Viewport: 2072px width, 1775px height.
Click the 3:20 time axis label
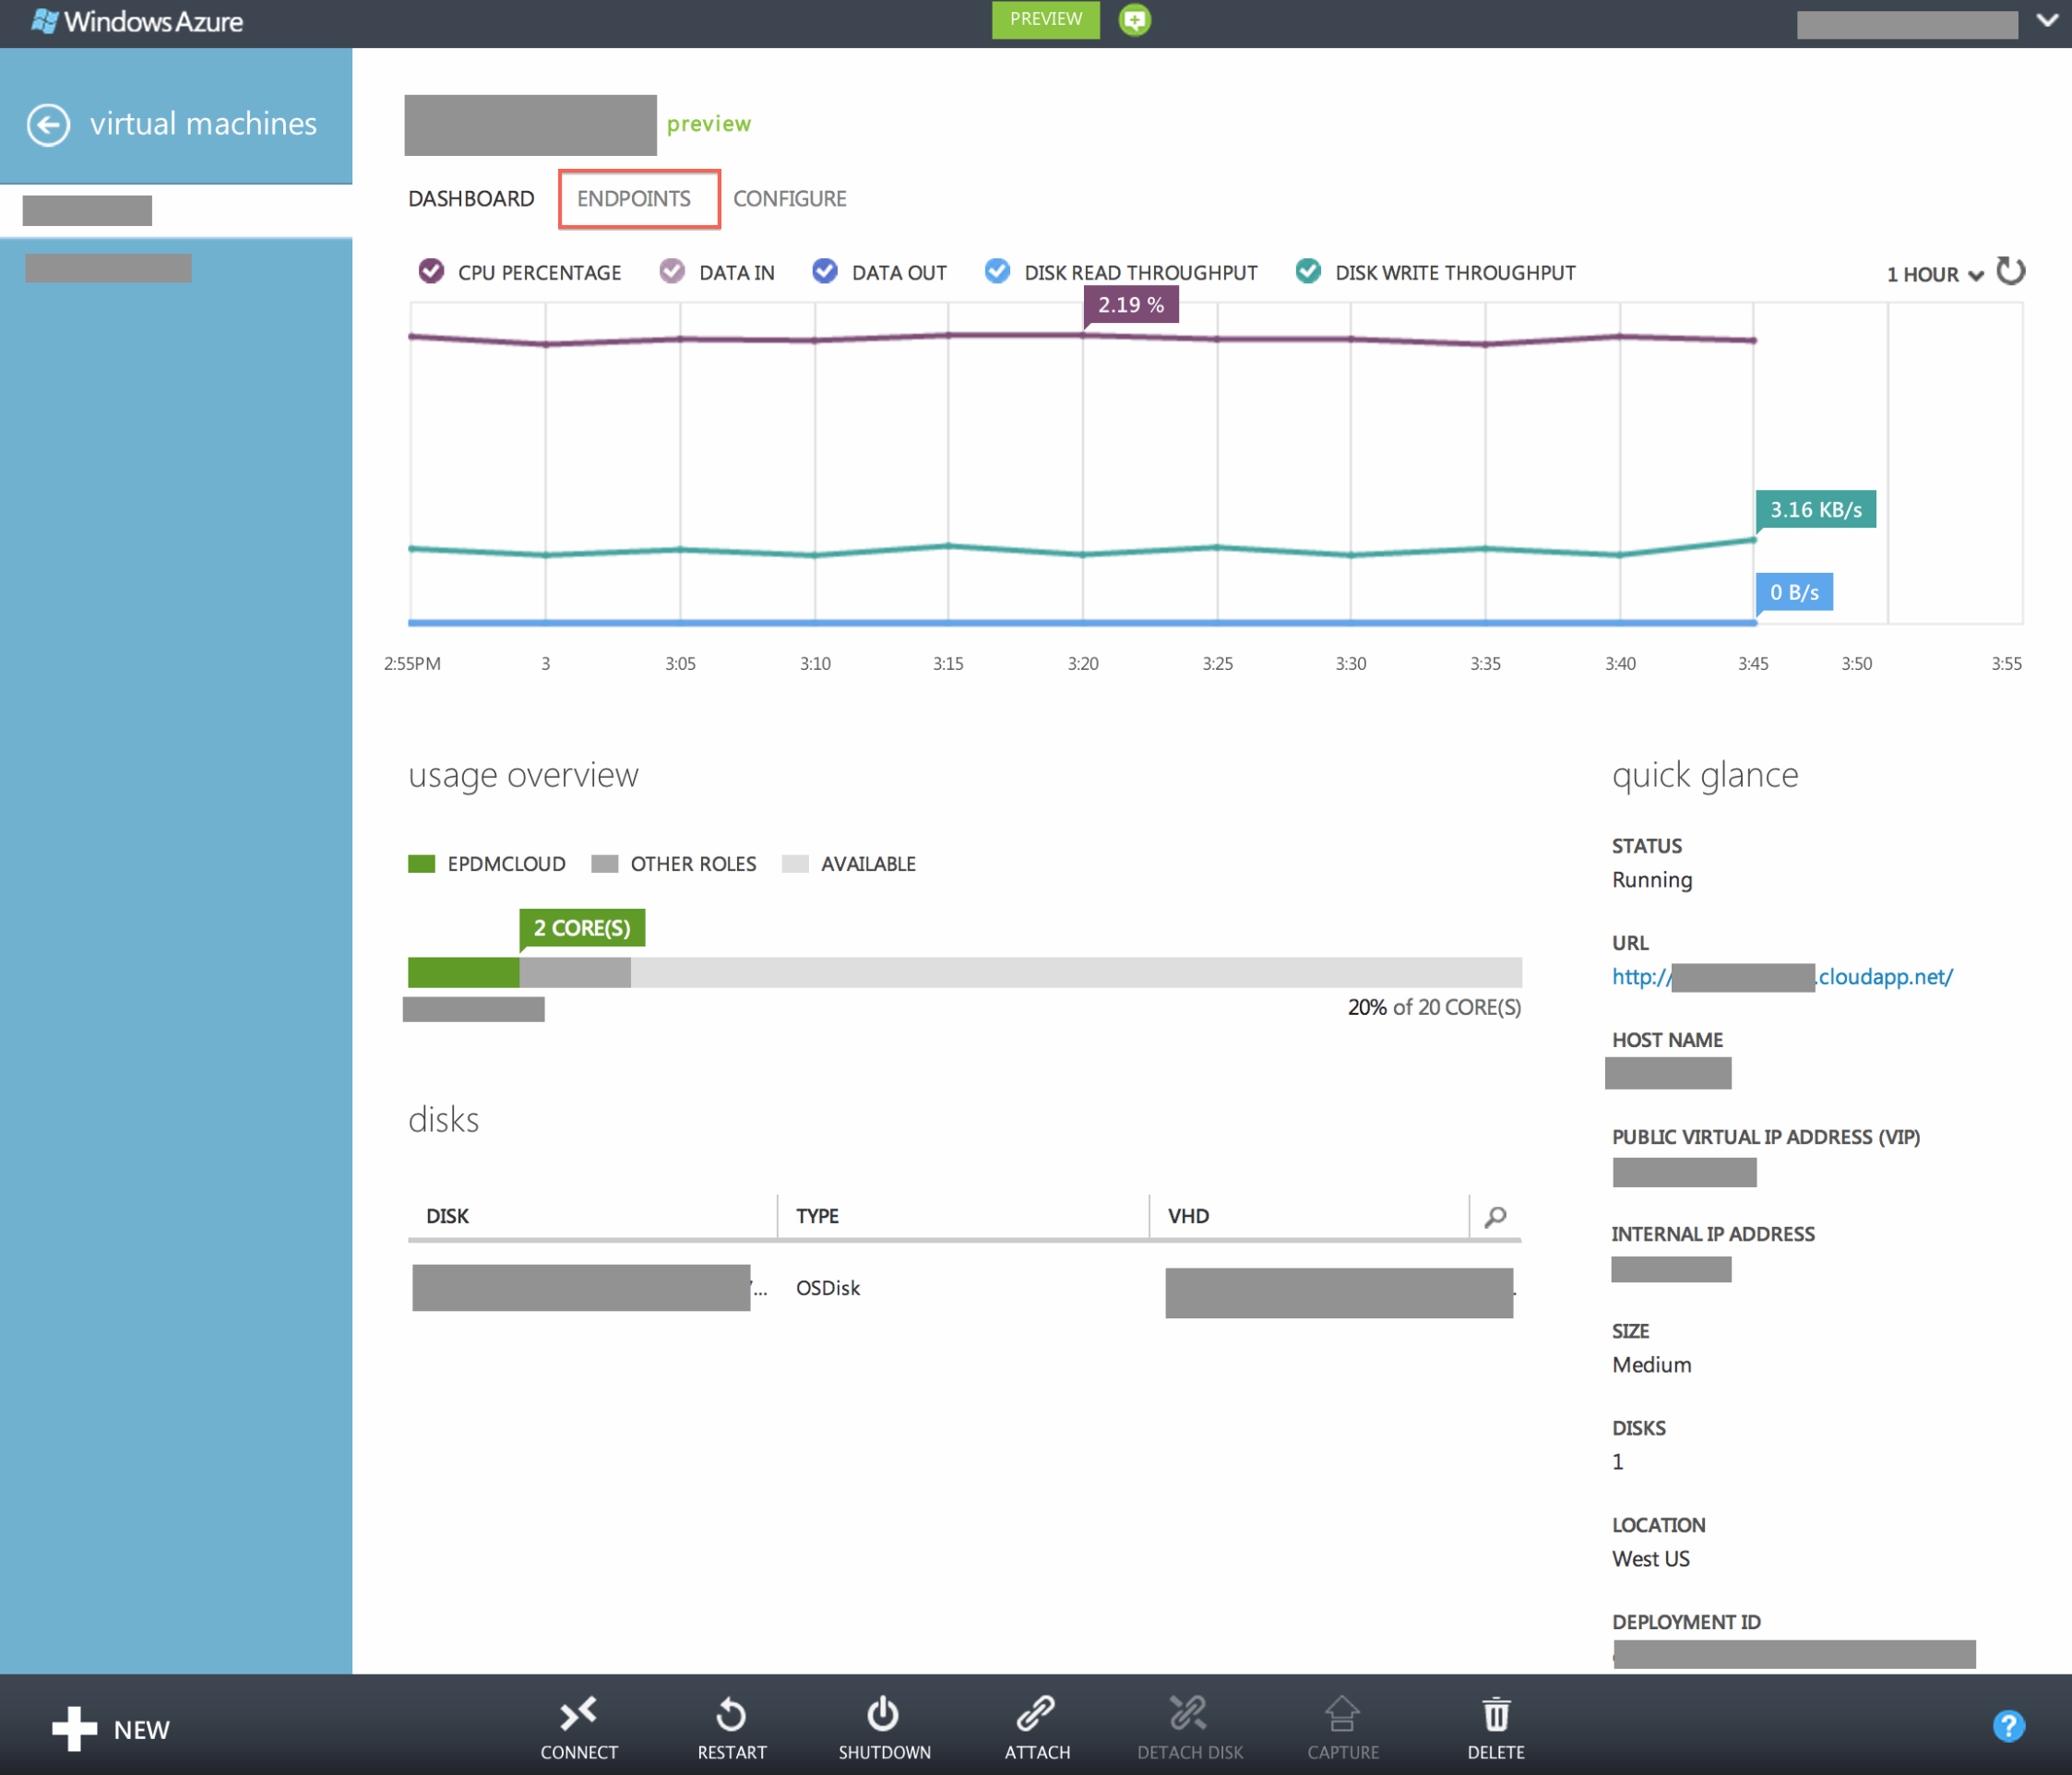(x=1083, y=664)
